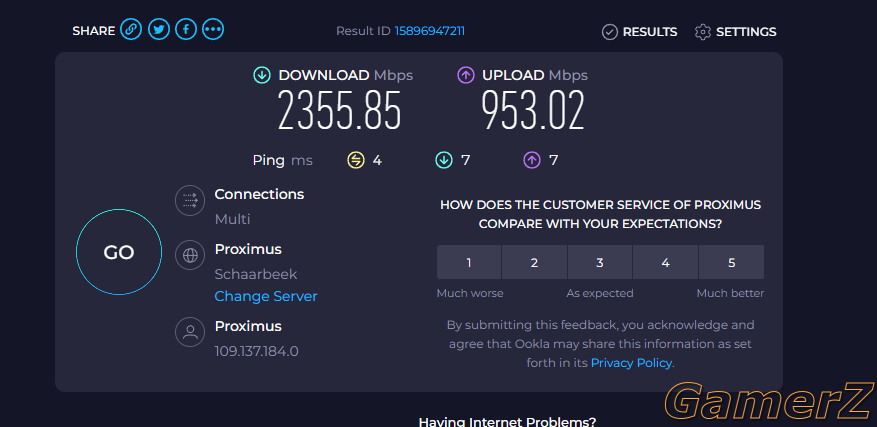
Task: Click the Multi connections text
Action: click(232, 219)
